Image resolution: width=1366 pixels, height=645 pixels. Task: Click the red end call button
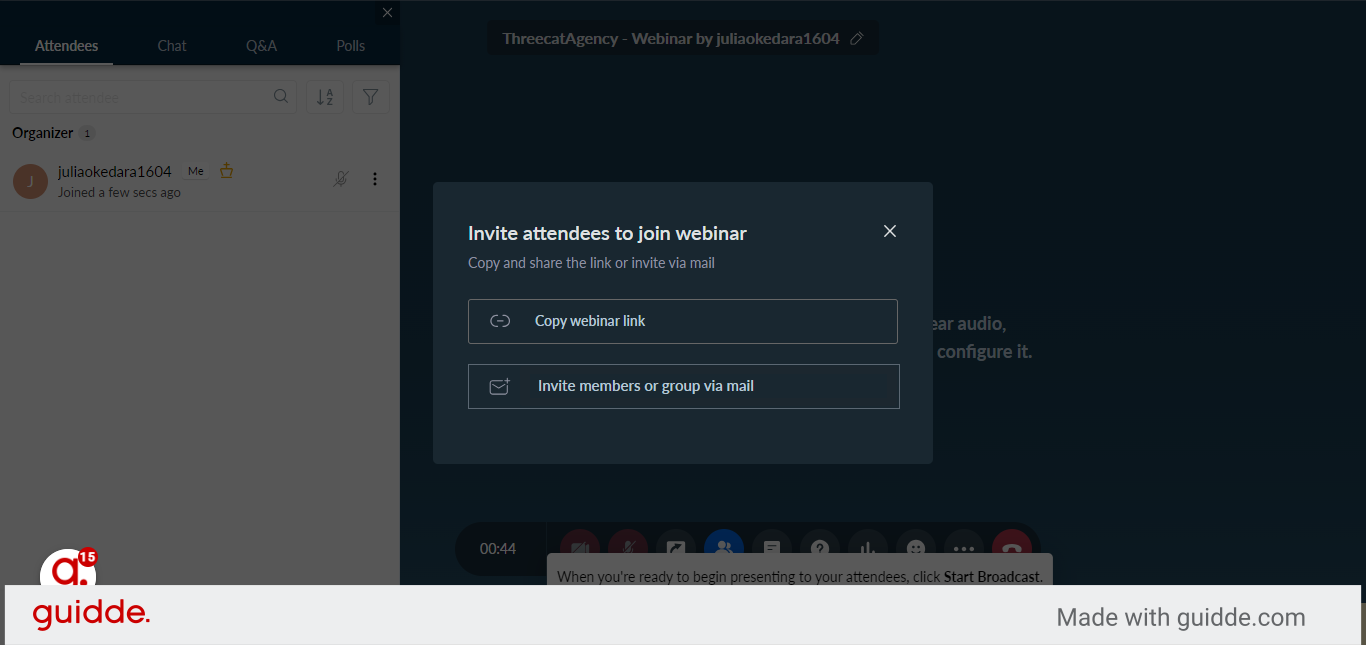(1012, 548)
